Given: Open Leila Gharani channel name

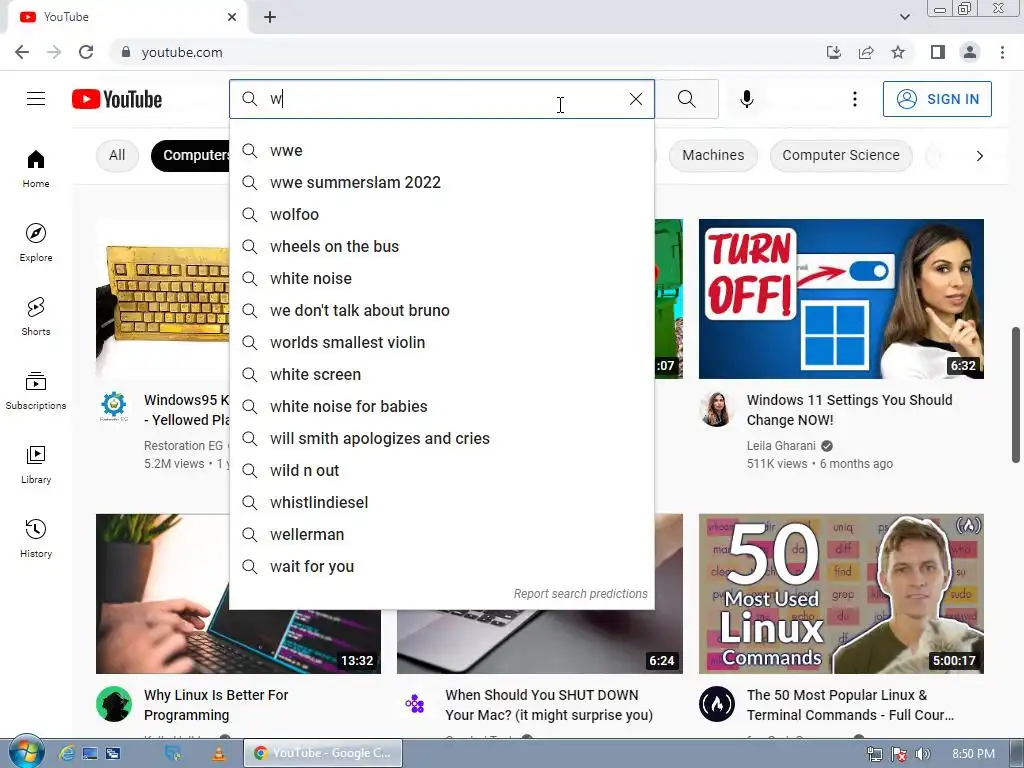Looking at the screenshot, I should coord(781,445).
